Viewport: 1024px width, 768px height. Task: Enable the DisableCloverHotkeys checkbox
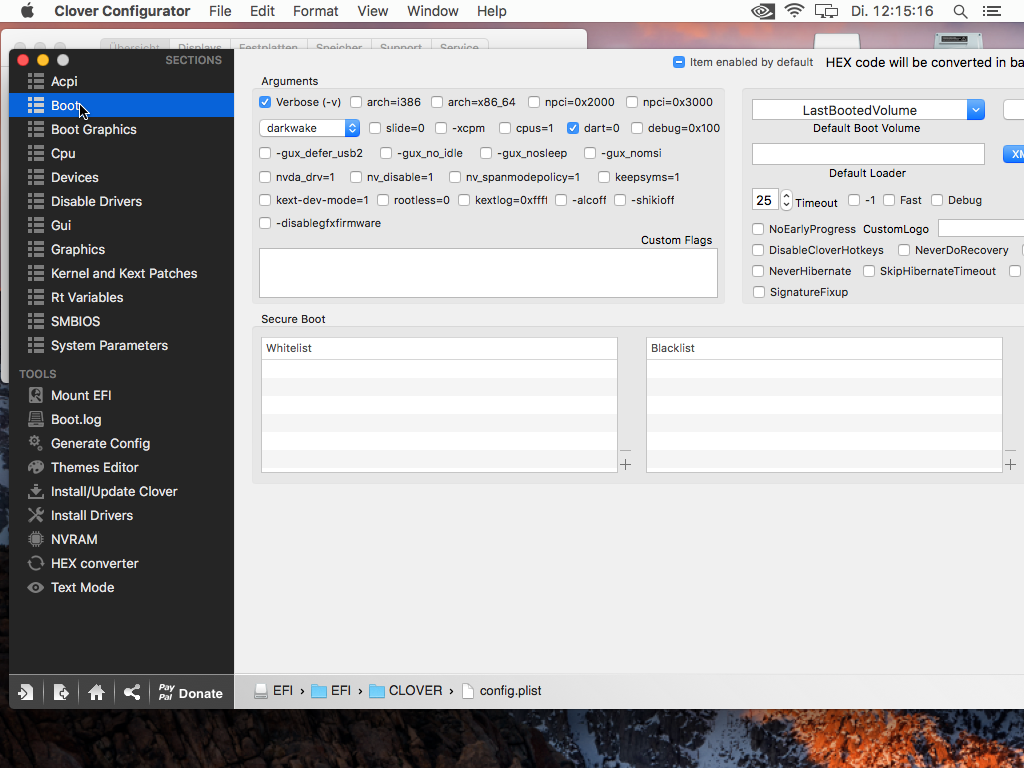pyautogui.click(x=758, y=250)
